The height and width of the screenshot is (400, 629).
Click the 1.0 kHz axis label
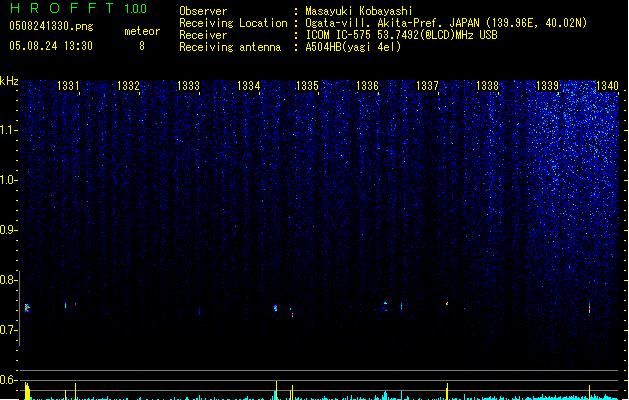pyautogui.click(x=9, y=180)
